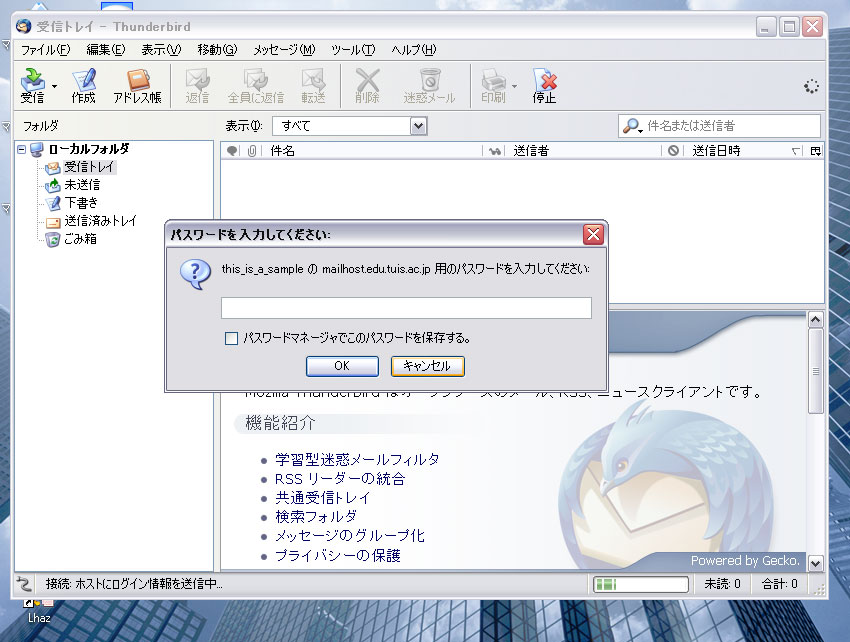Open the 表示 view filter dropdown
850x642 pixels.
(350, 126)
